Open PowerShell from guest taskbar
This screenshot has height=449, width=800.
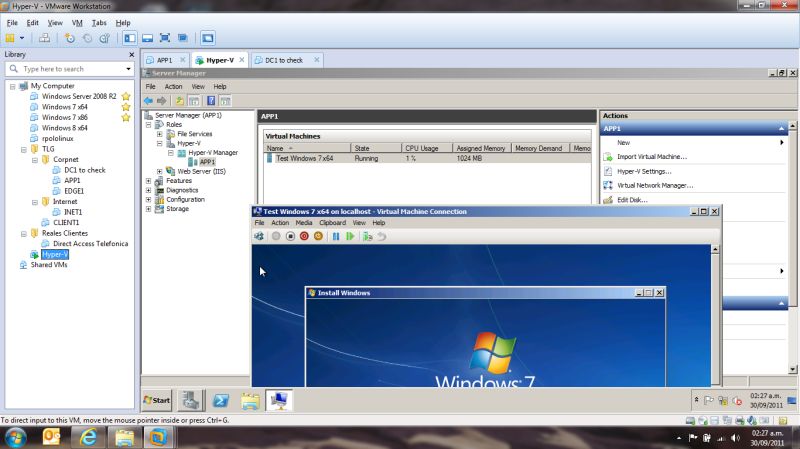pos(220,401)
